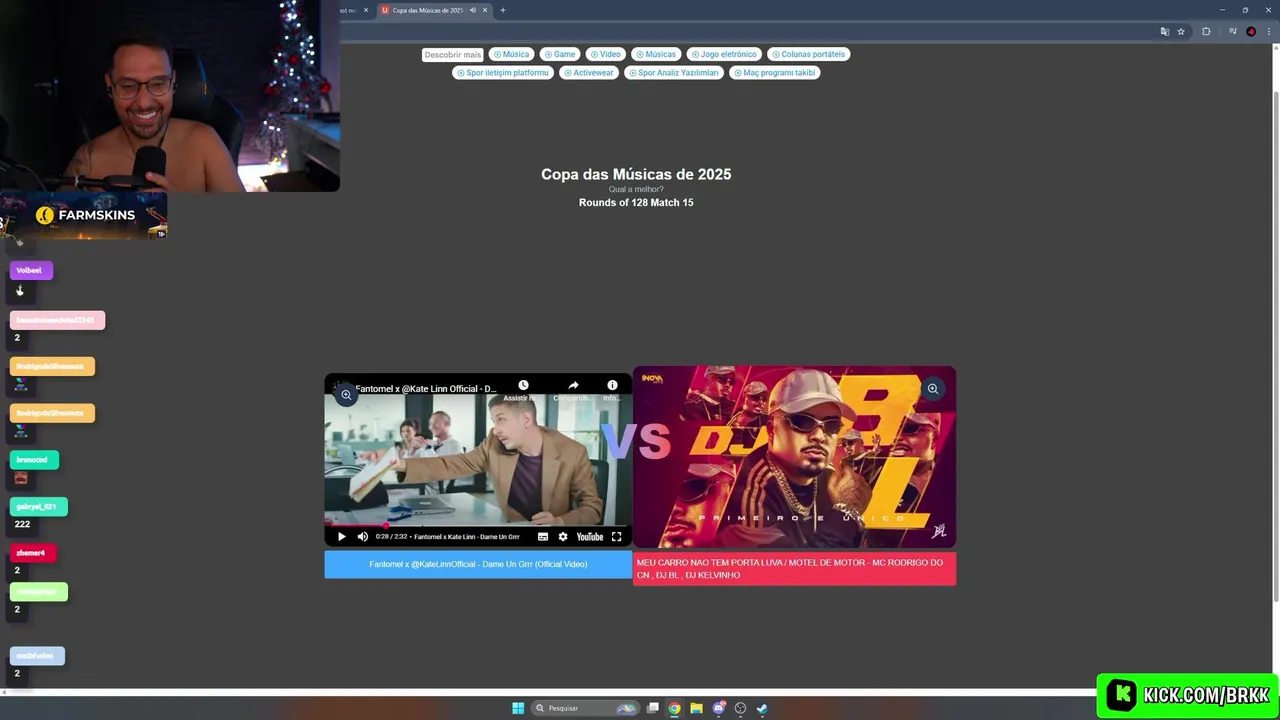Click the FARMSKINS banner
Viewport: 1280px width, 720px height.
click(84, 216)
